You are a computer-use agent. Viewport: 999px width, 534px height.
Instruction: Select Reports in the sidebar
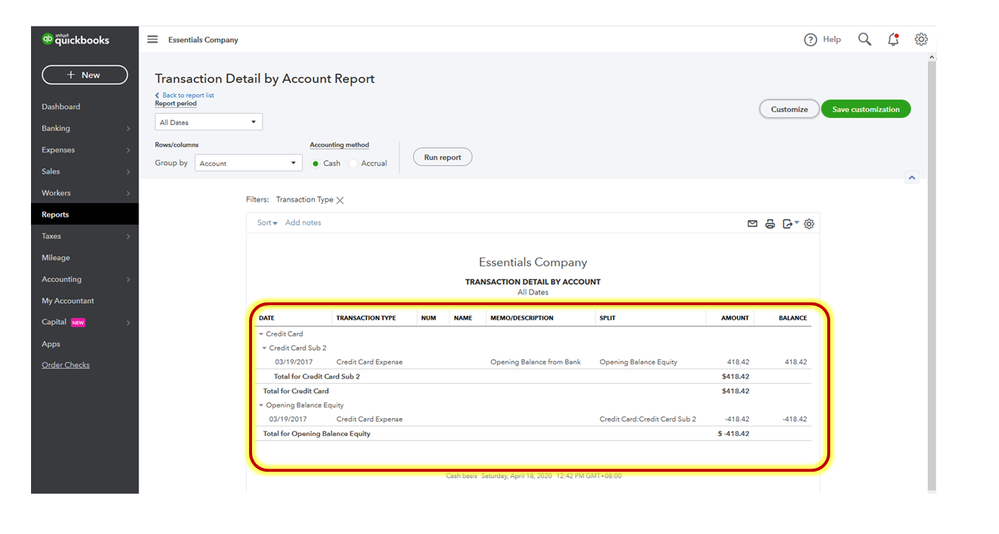(85, 214)
